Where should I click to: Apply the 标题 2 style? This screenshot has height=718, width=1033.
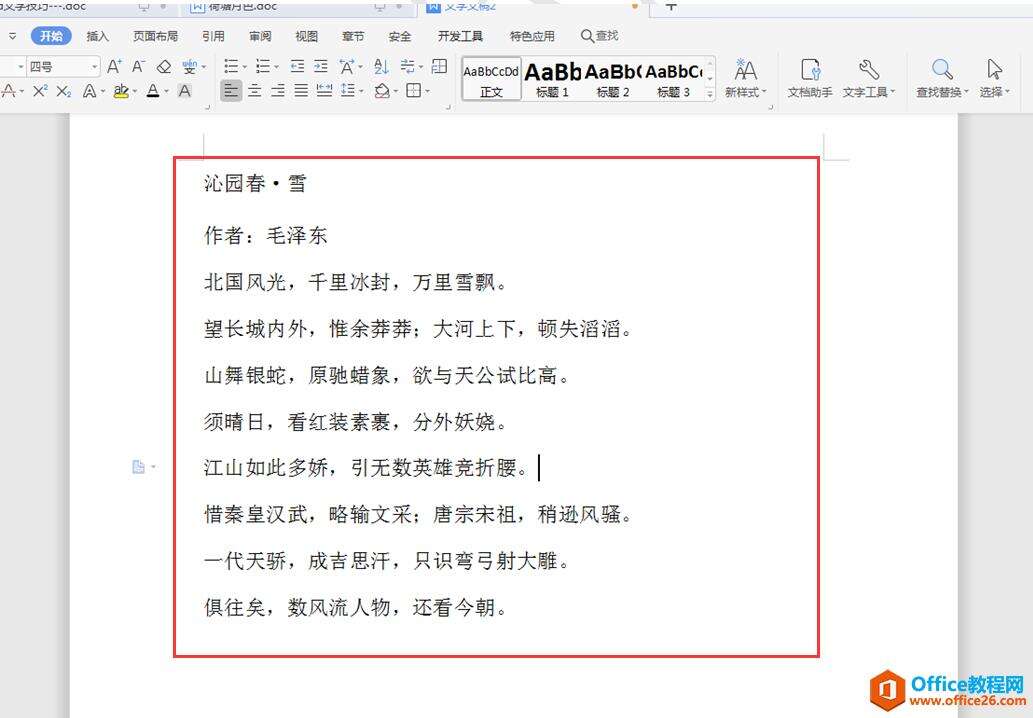click(613, 78)
